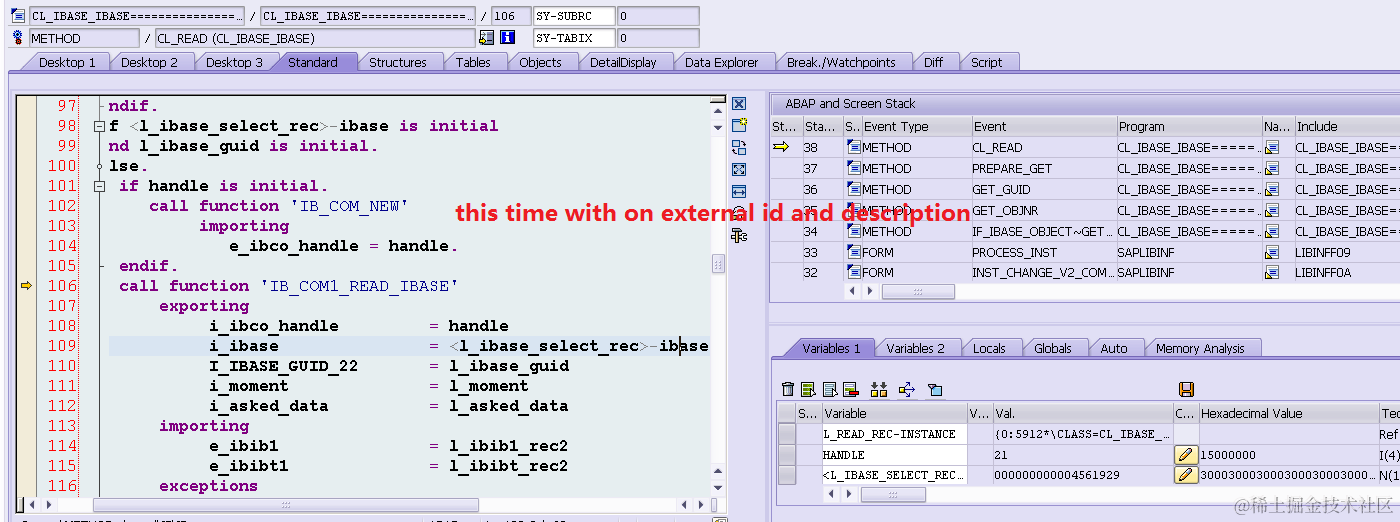
Task: Open the Objects tab
Action: click(540, 62)
